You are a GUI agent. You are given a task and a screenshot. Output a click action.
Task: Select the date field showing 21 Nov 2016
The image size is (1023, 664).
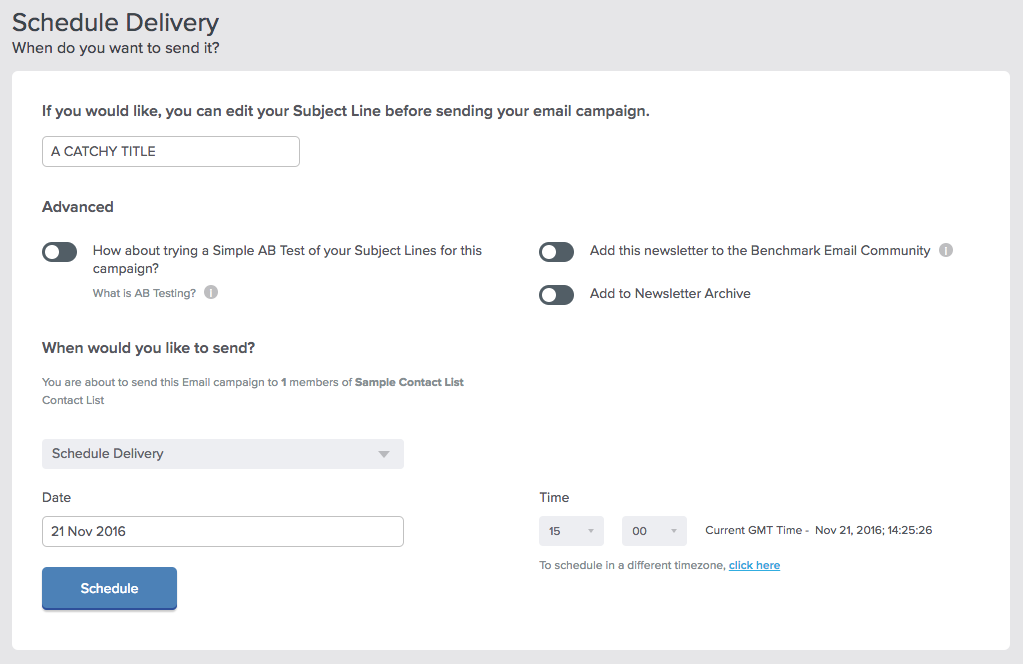point(222,531)
